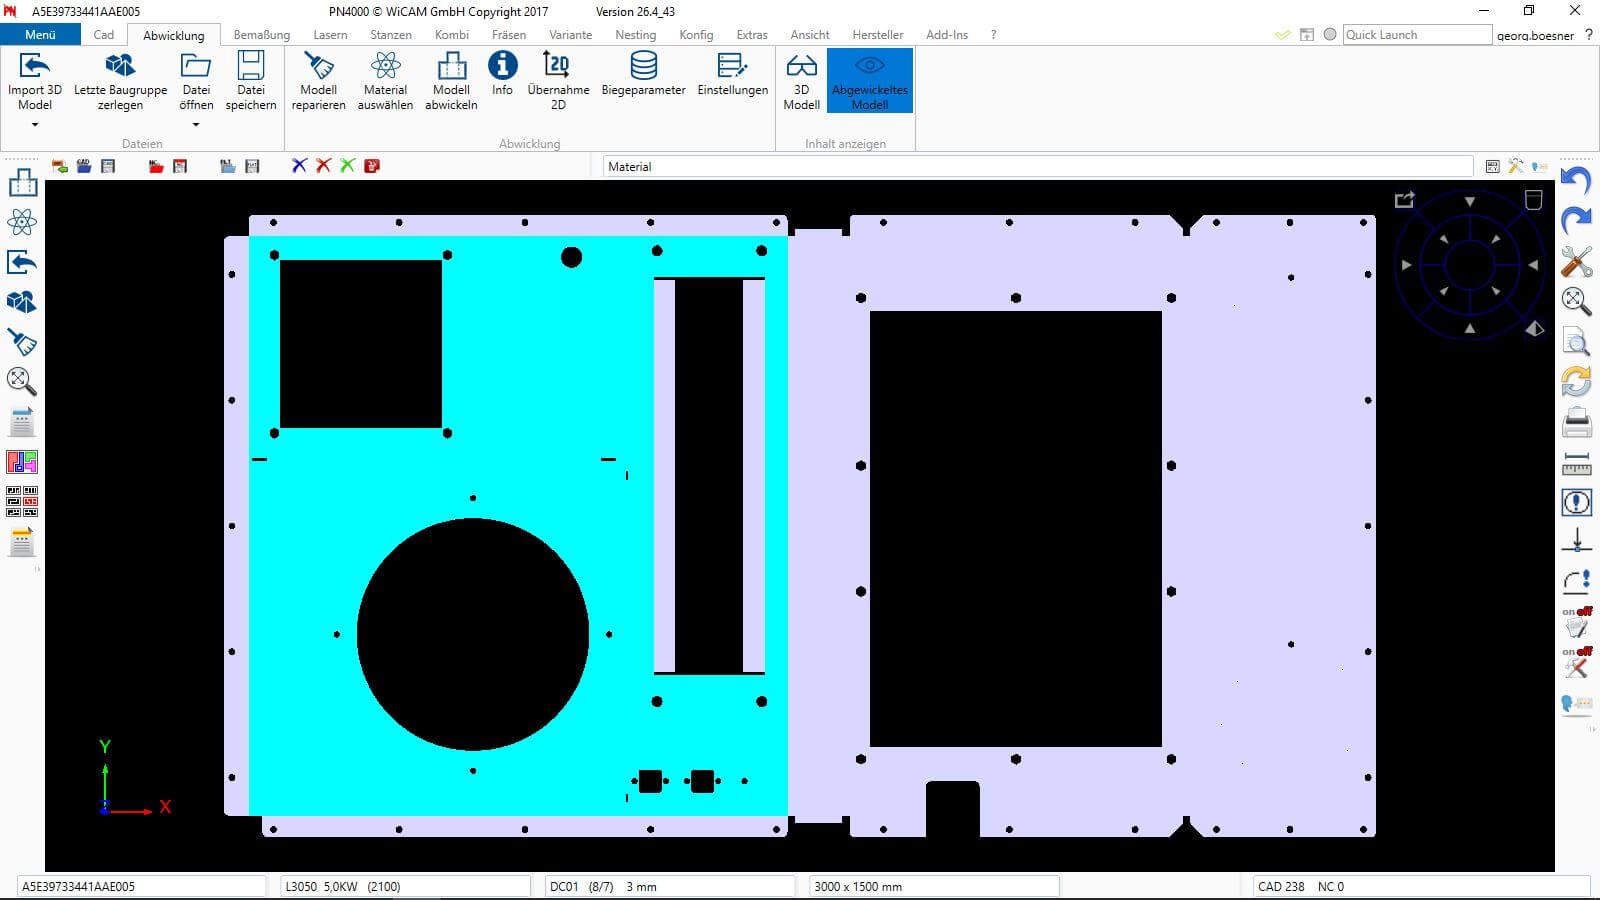Expand the Import 3D Model dropdown arrow
Image resolution: width=1600 pixels, height=900 pixels.
[35, 125]
